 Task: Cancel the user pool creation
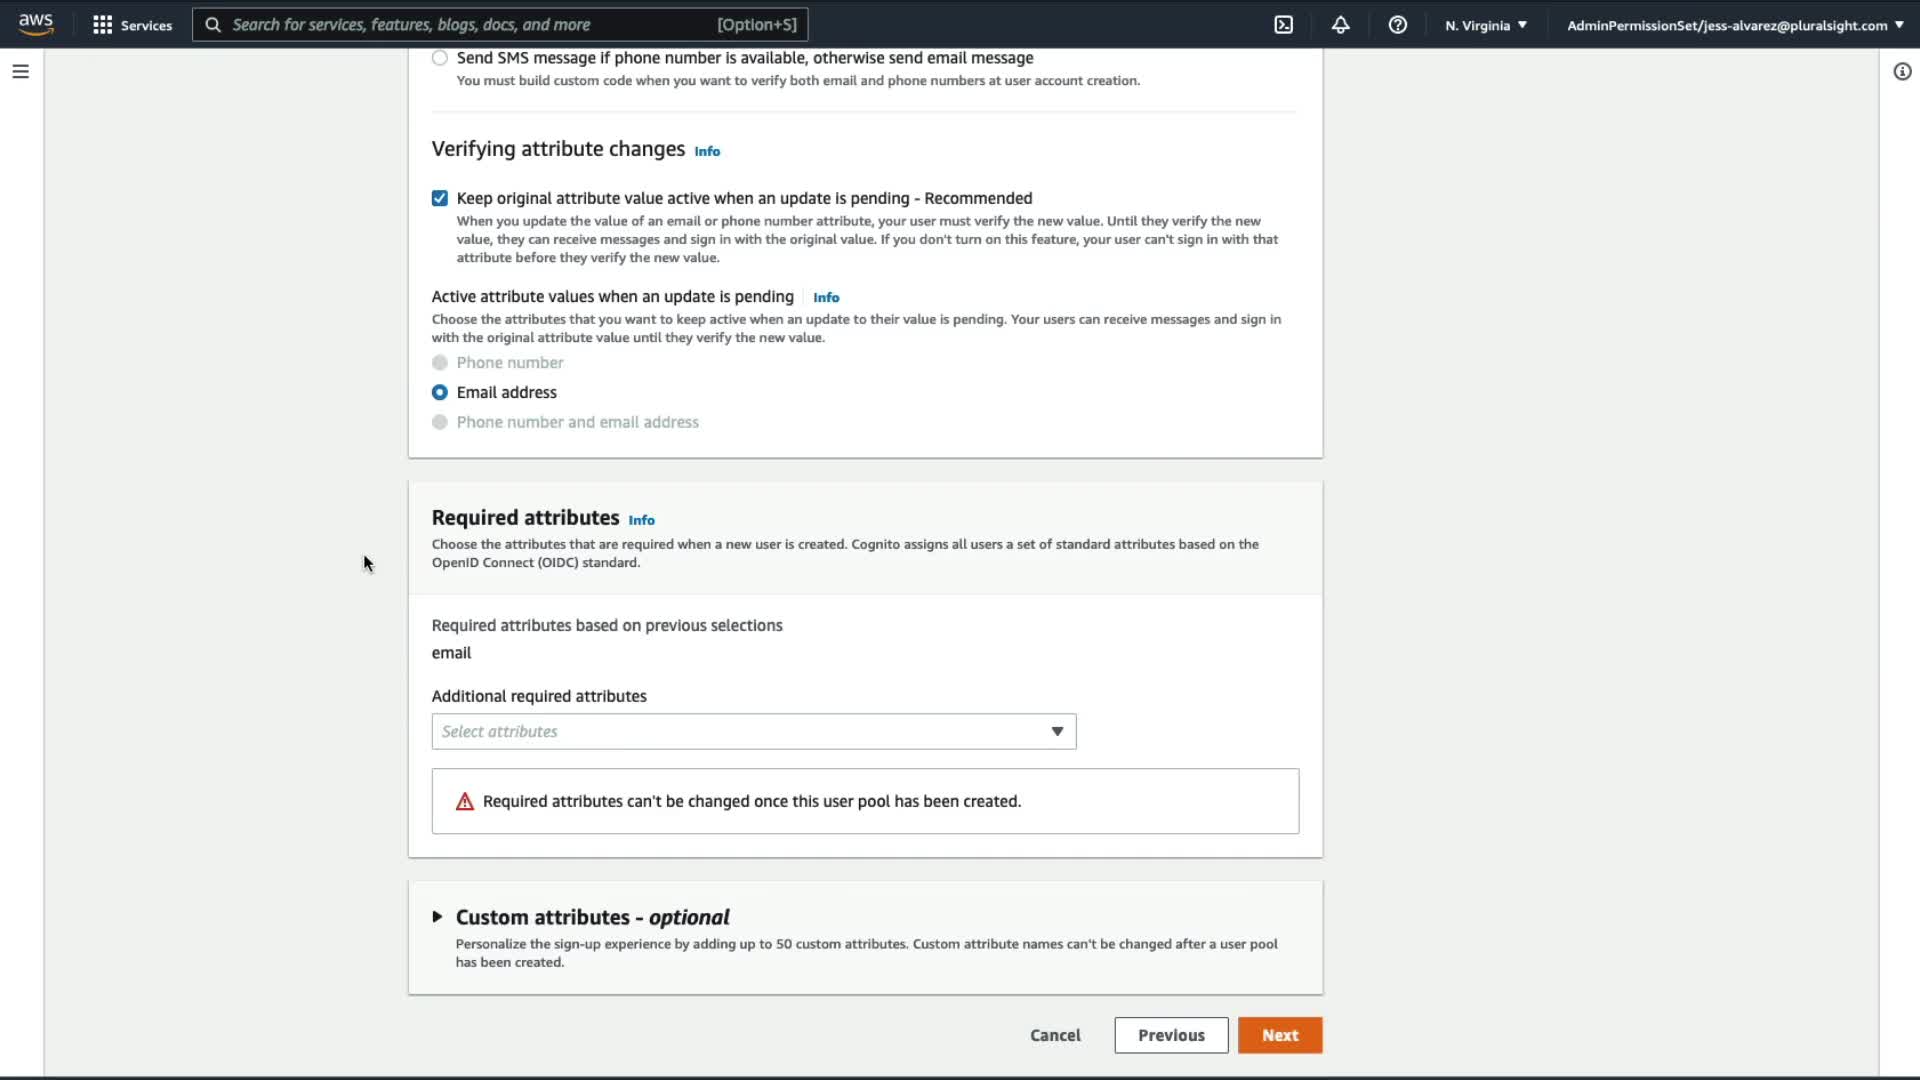pyautogui.click(x=1055, y=1035)
